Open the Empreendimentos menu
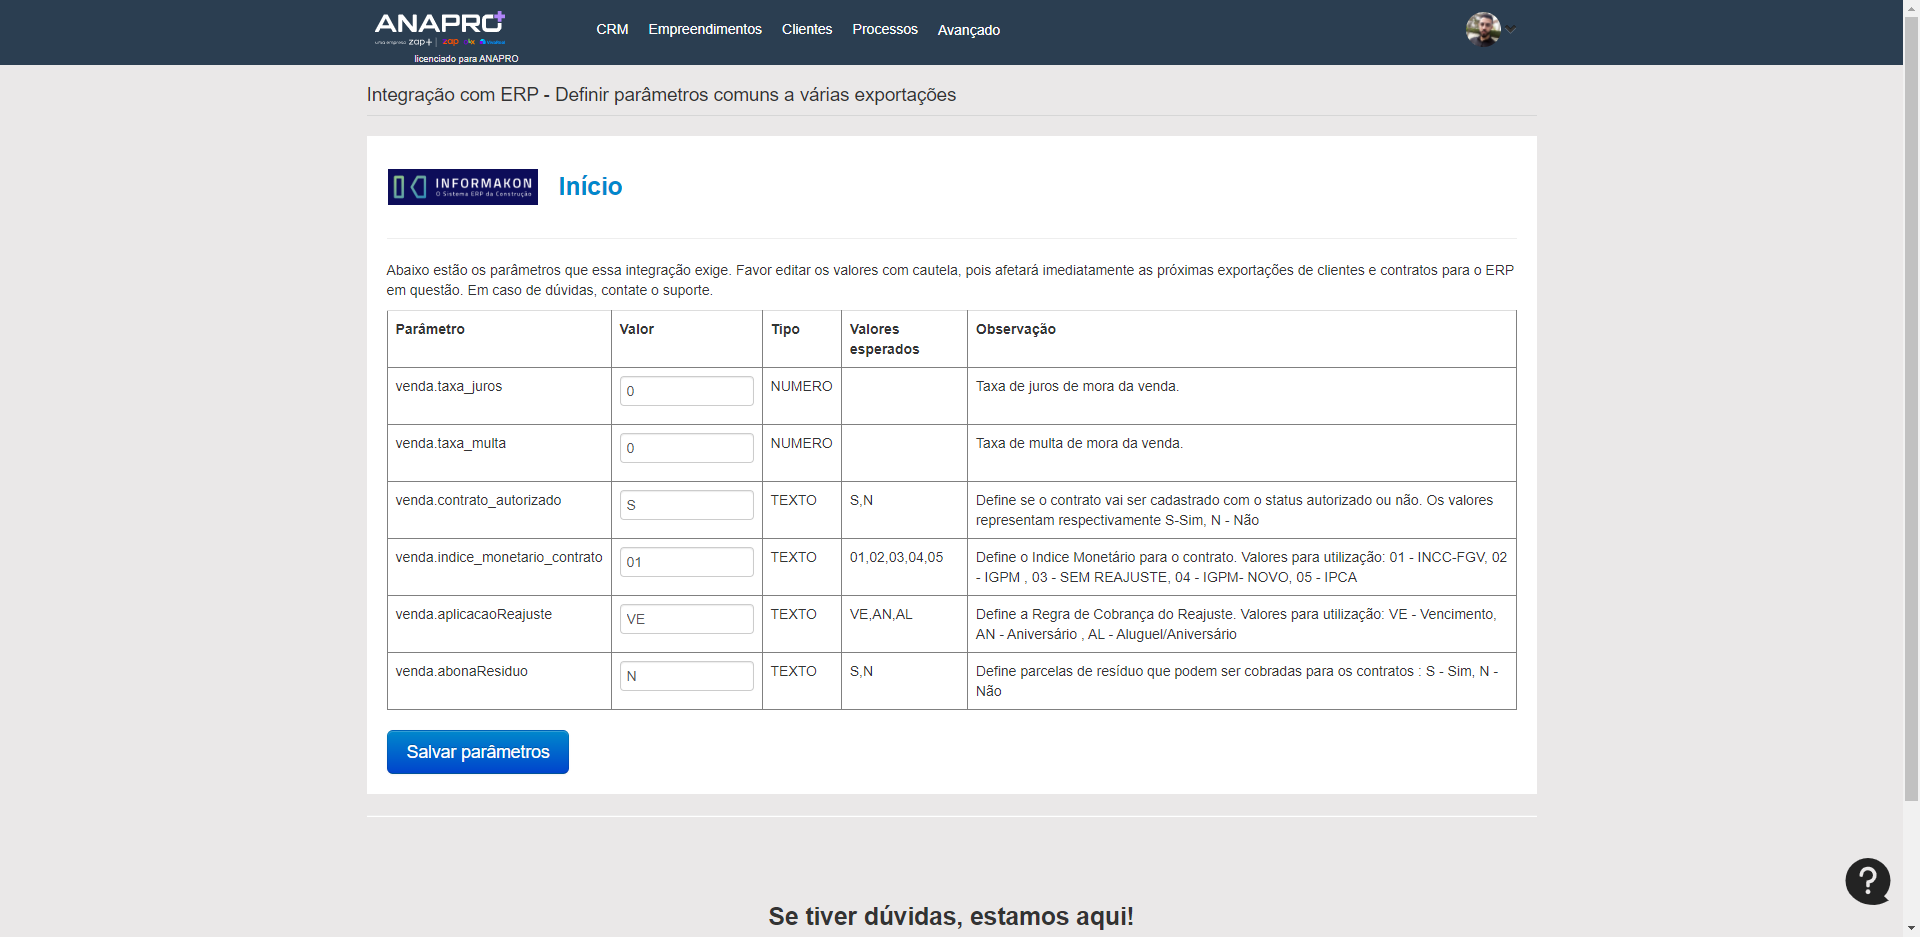Viewport: 1920px width, 937px height. pyautogui.click(x=704, y=30)
